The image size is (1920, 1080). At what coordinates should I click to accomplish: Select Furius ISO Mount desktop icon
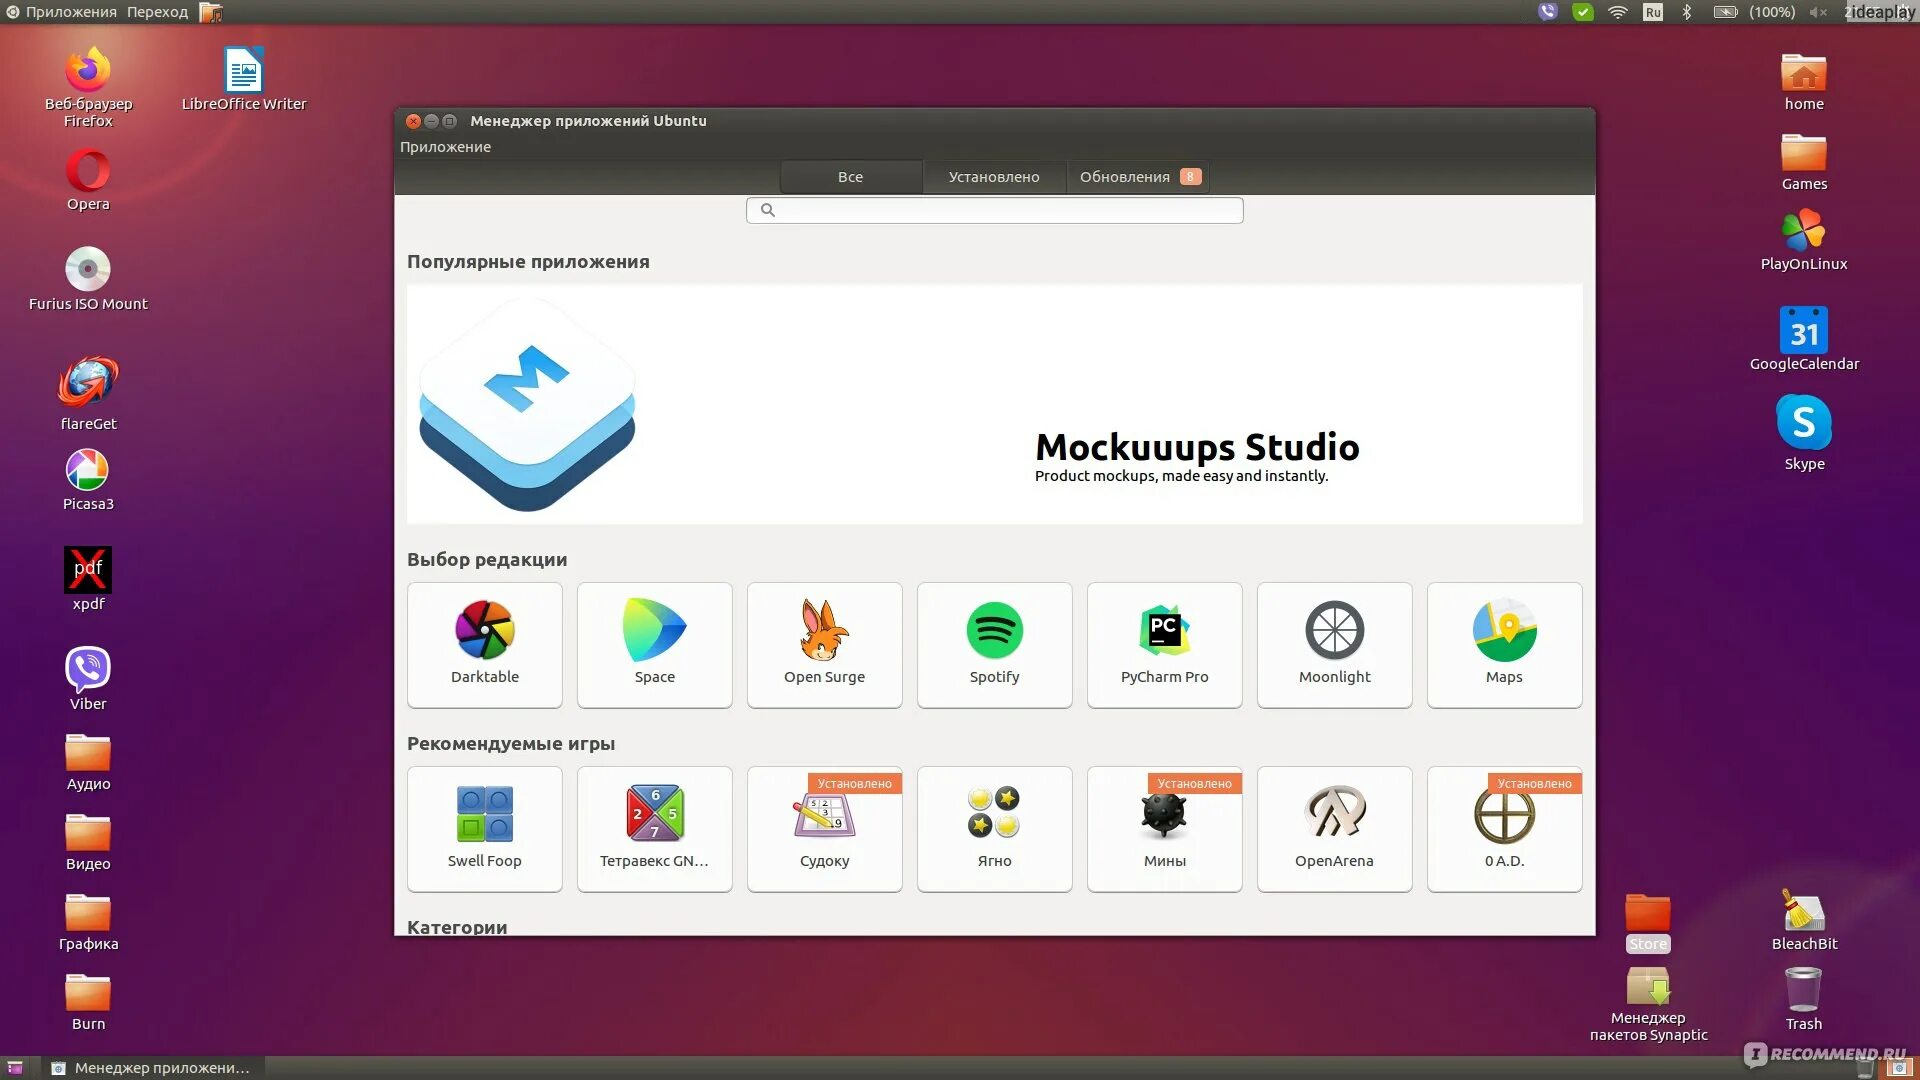[88, 279]
